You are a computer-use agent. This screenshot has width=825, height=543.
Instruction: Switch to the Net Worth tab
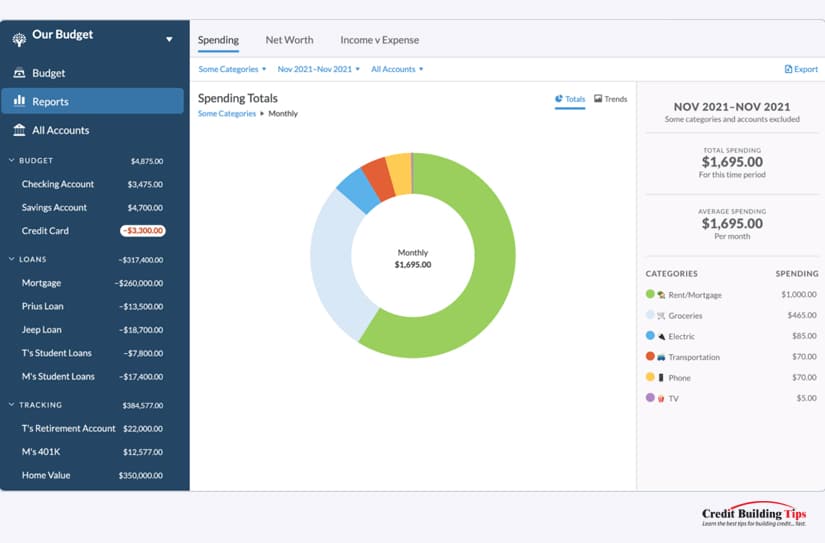(x=289, y=40)
